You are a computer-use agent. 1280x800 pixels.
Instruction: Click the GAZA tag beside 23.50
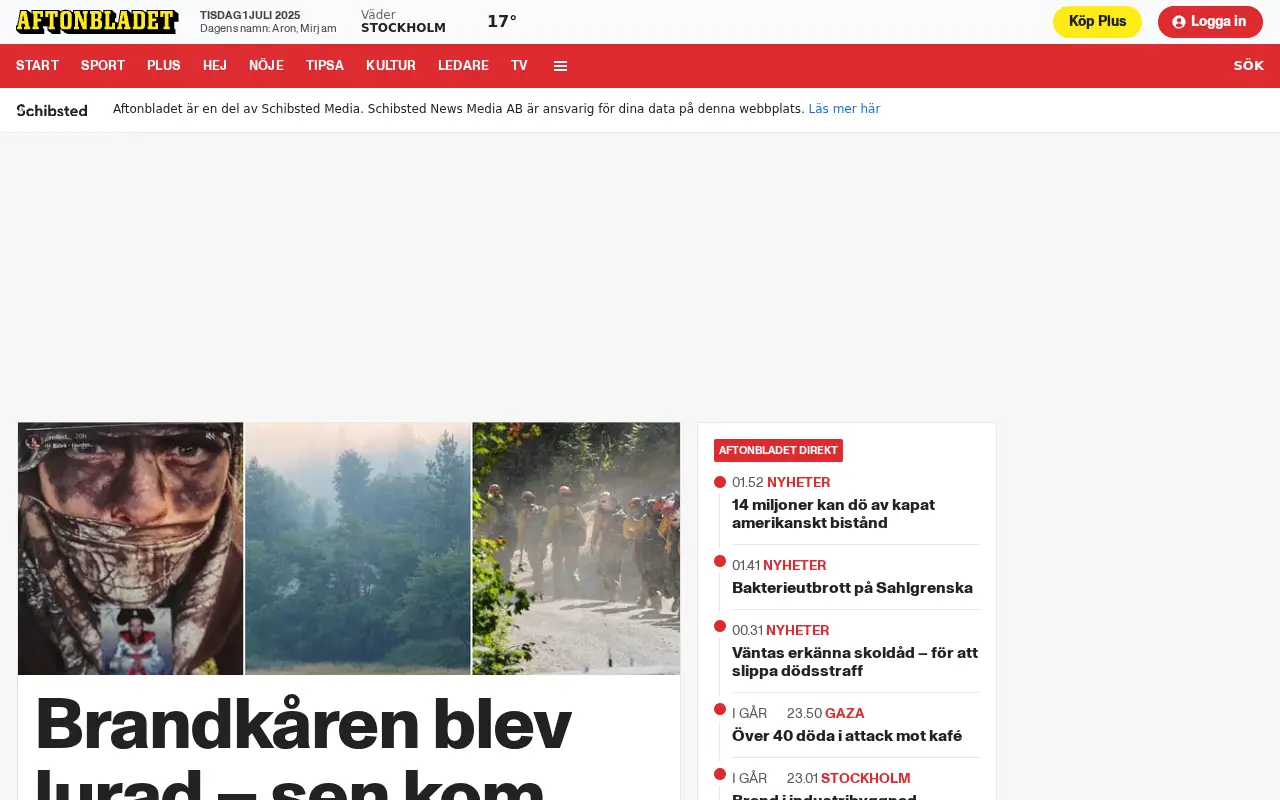(x=845, y=713)
